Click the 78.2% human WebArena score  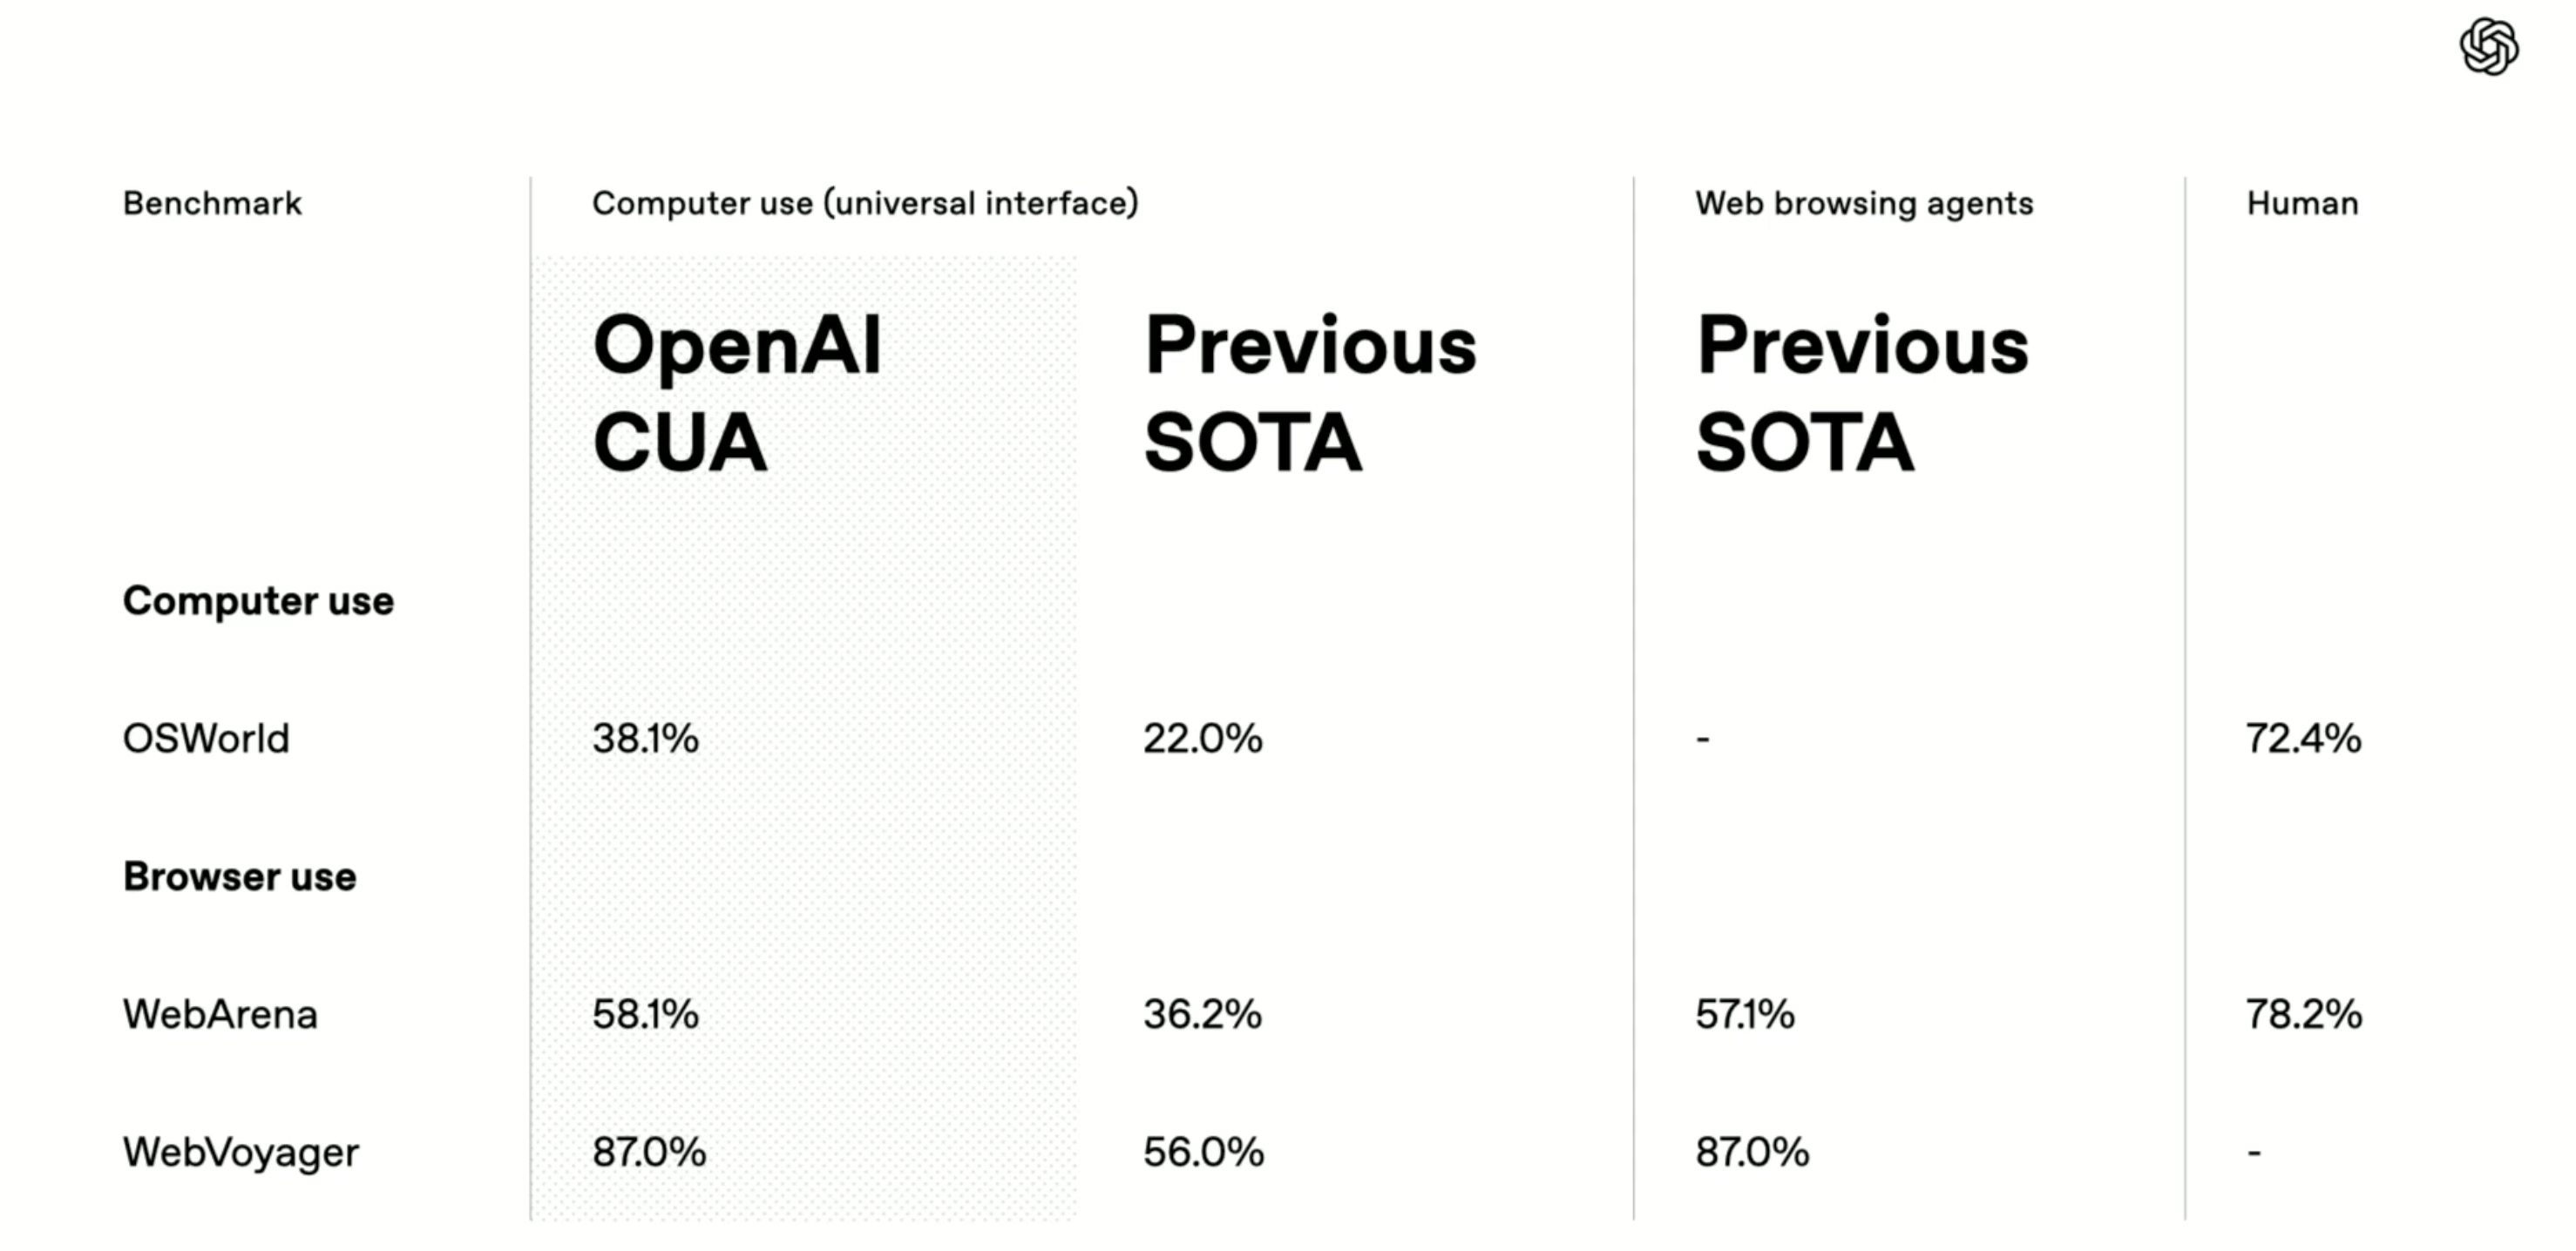(x=2304, y=1014)
